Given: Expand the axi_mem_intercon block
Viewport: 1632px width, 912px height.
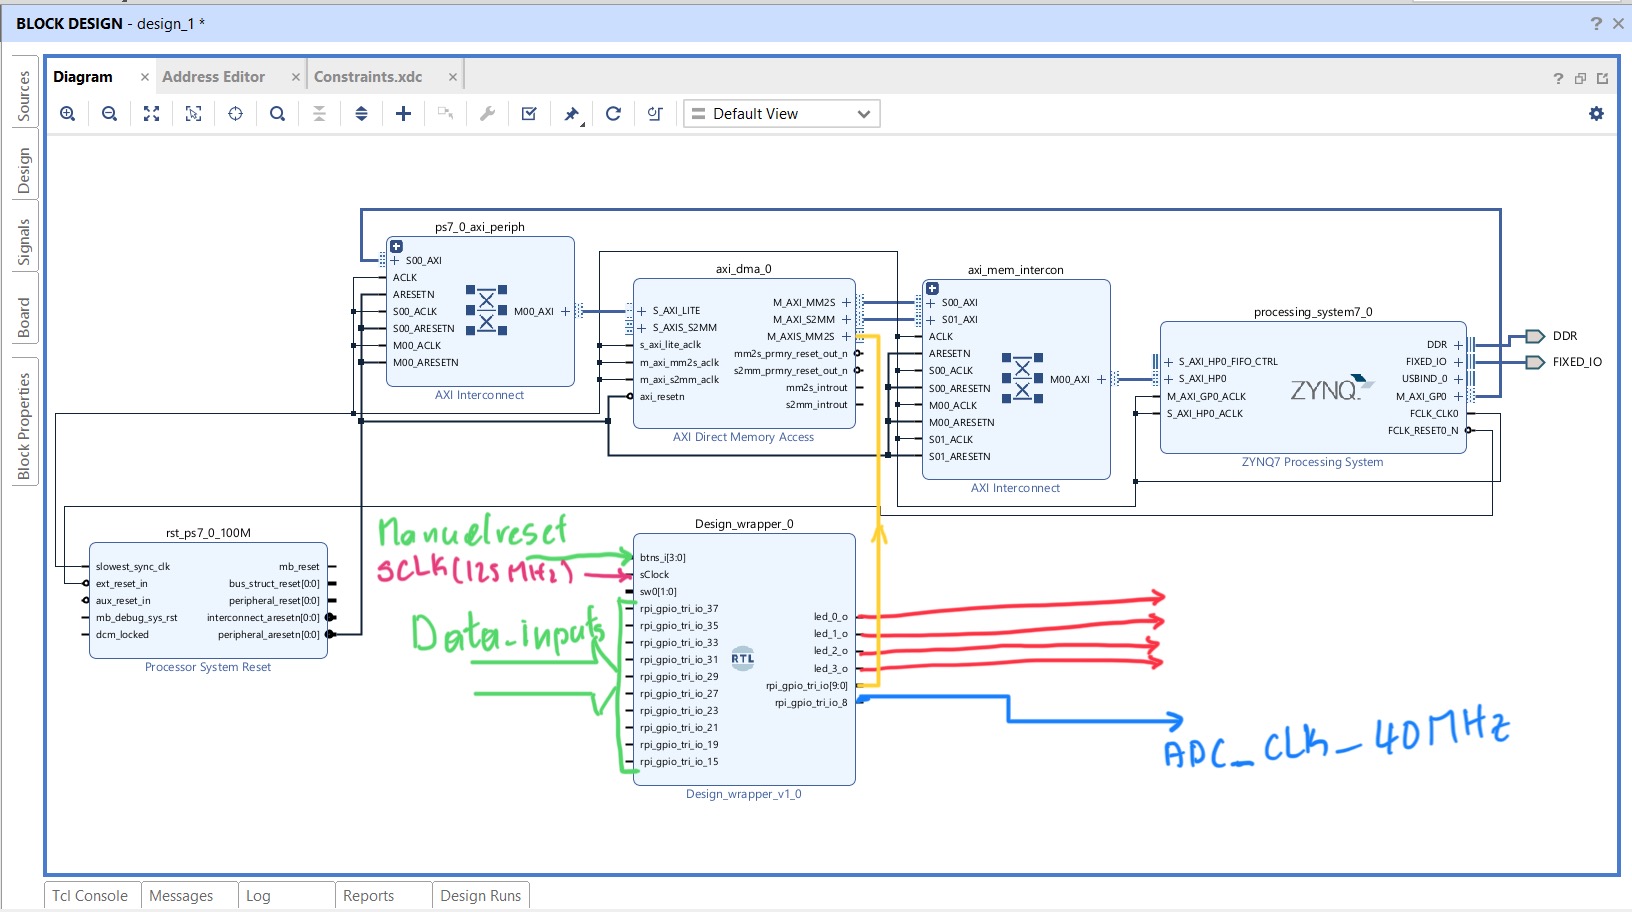Looking at the screenshot, I should (932, 288).
